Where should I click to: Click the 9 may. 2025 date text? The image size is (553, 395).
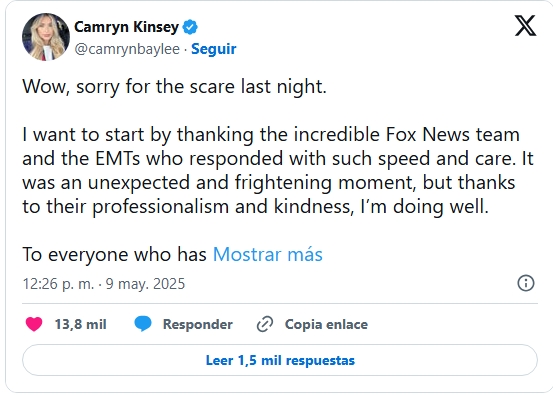(x=145, y=284)
